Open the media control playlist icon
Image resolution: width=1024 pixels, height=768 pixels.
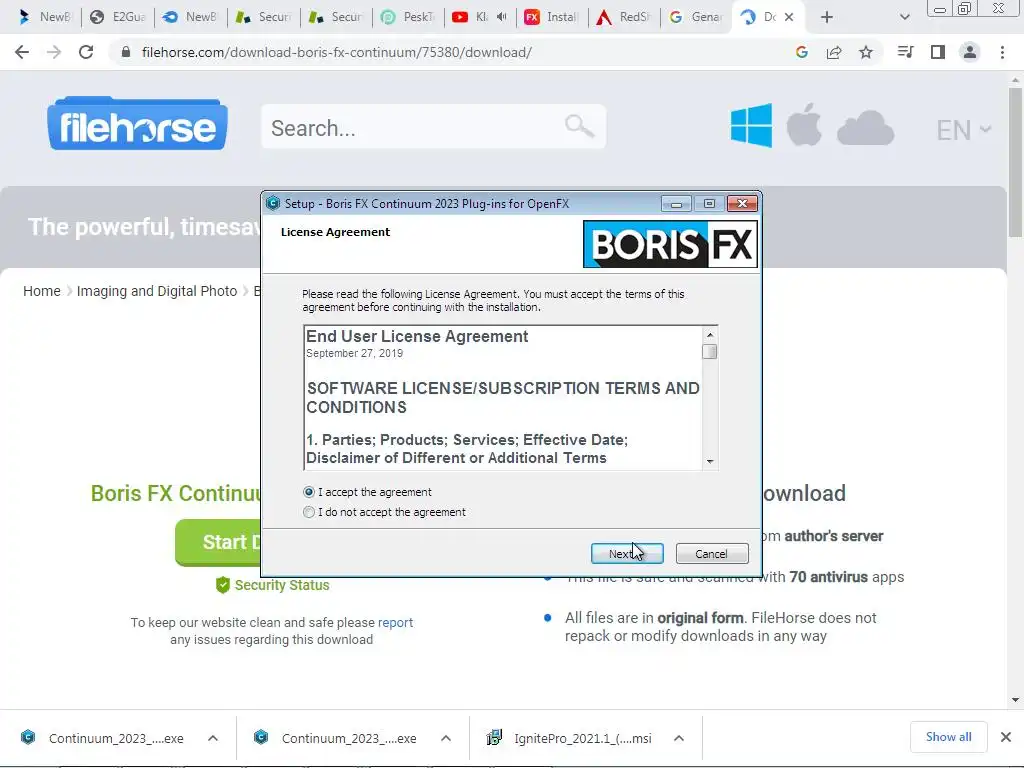coord(905,52)
